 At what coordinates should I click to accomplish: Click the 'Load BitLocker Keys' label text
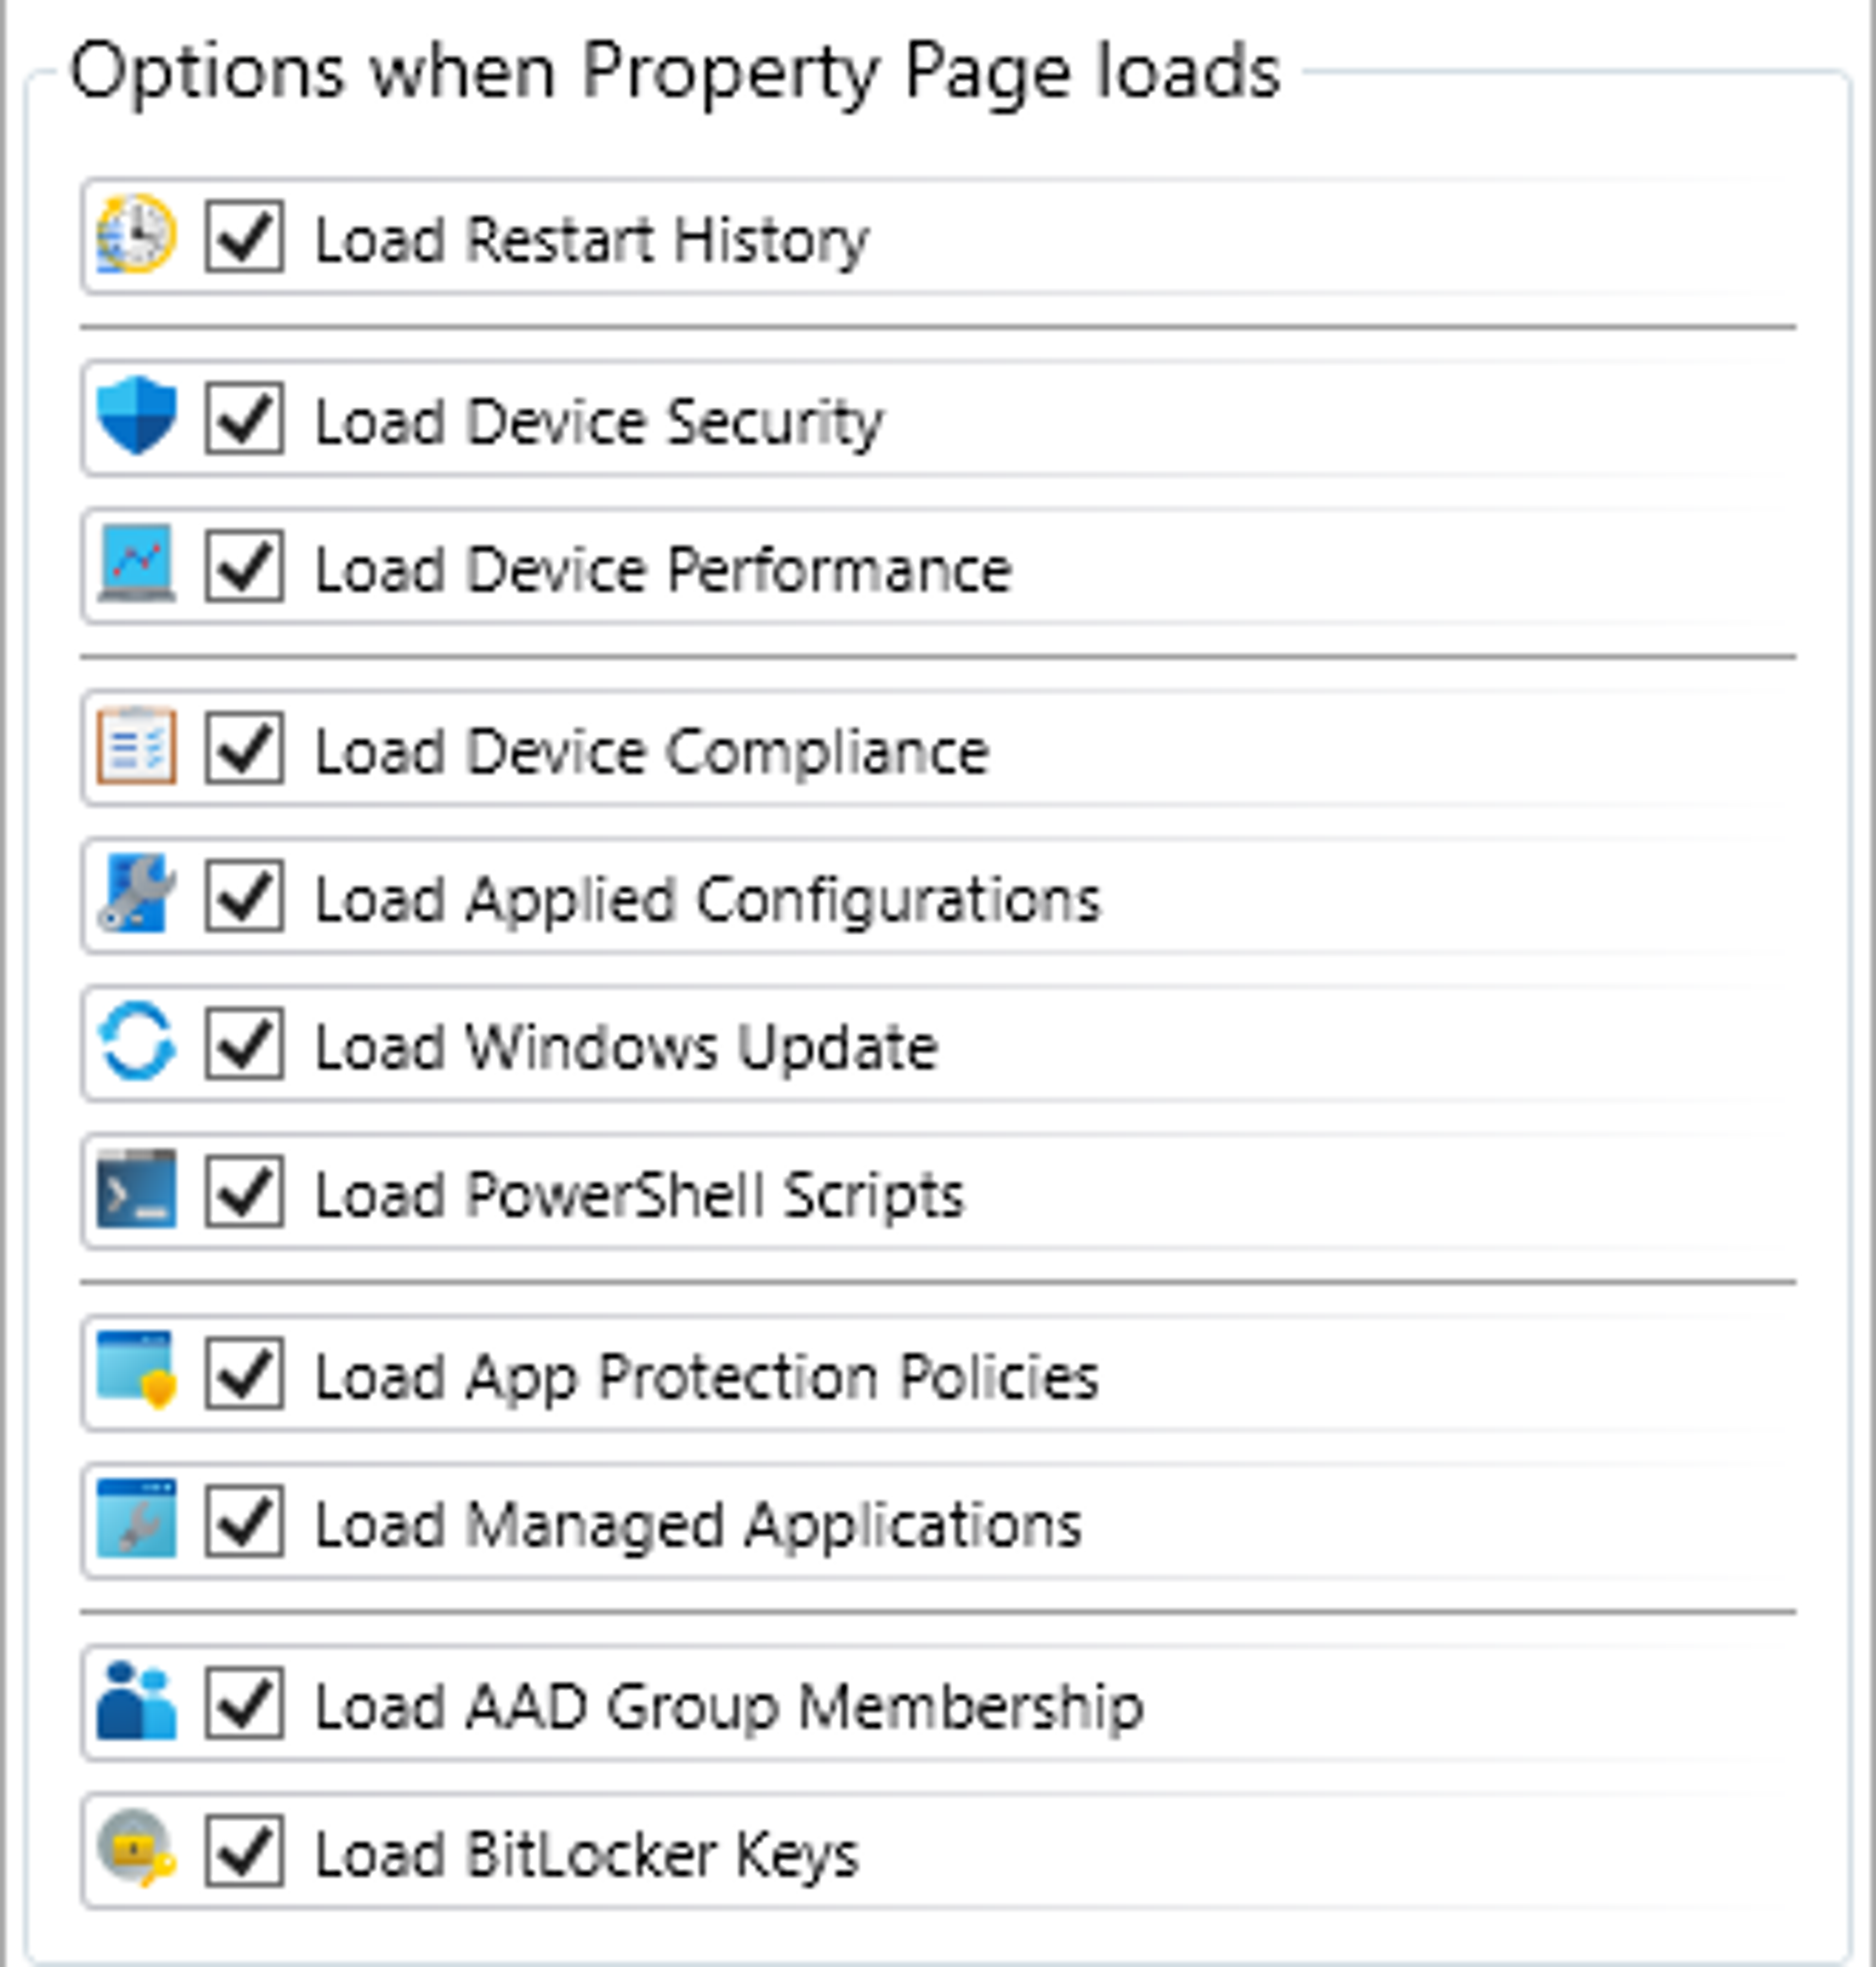click(x=587, y=1855)
